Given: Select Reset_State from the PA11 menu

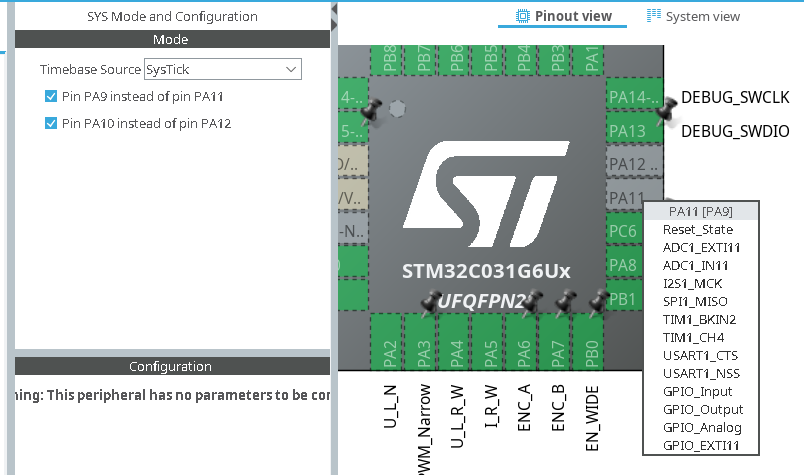Looking at the screenshot, I should (x=700, y=229).
